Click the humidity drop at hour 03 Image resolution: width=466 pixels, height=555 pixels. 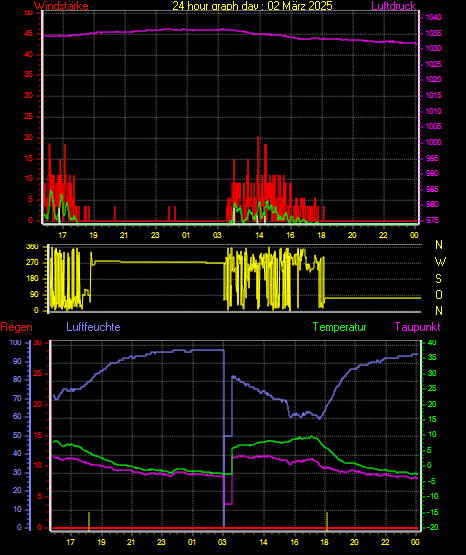coord(224,438)
